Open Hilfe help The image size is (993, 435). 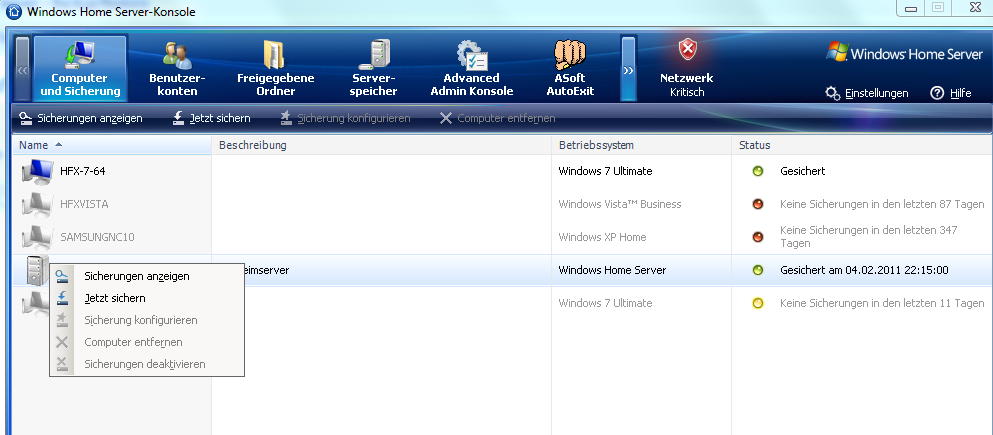(951, 94)
